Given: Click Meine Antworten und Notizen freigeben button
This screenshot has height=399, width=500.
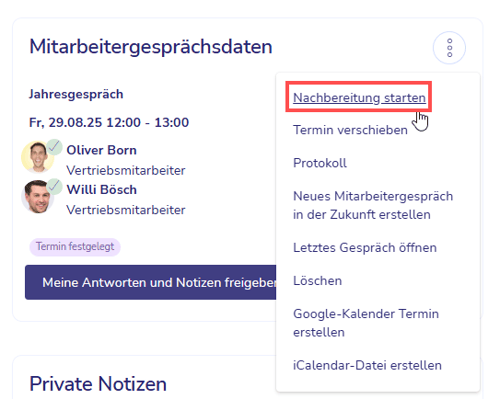Looking at the screenshot, I should tap(151, 282).
